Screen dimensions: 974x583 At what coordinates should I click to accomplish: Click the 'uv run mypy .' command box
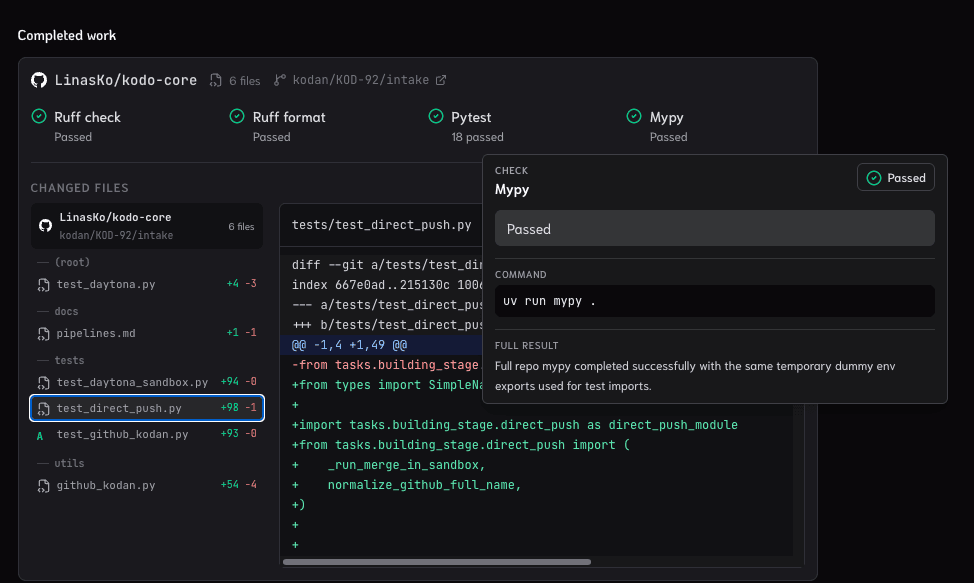pos(714,301)
